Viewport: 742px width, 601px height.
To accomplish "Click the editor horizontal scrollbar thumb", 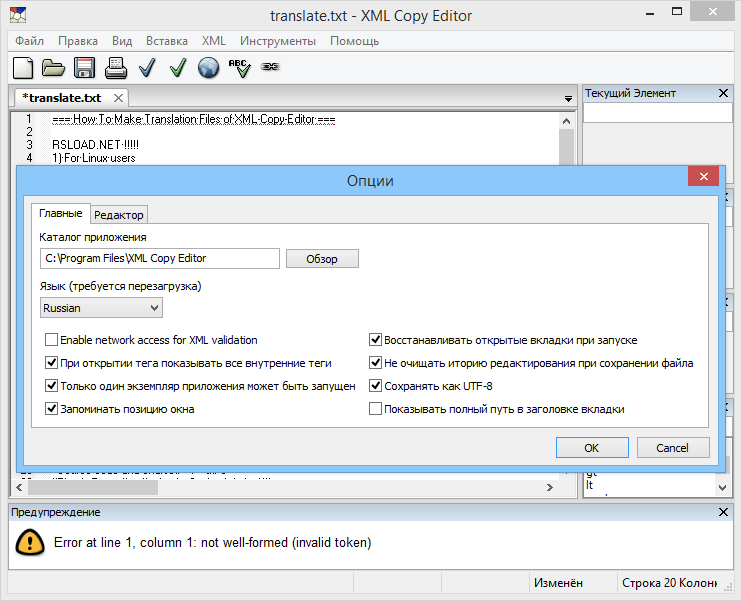I will pyautogui.click(x=93, y=487).
